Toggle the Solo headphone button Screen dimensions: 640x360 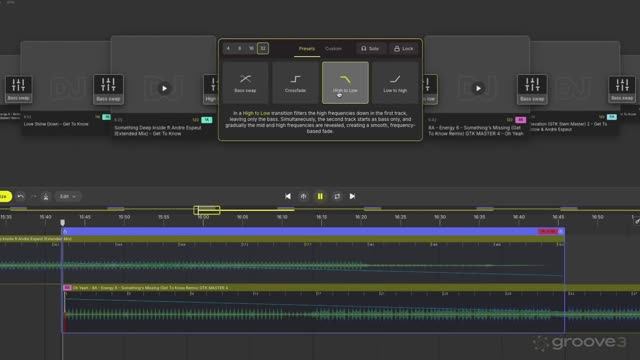pyautogui.click(x=370, y=49)
